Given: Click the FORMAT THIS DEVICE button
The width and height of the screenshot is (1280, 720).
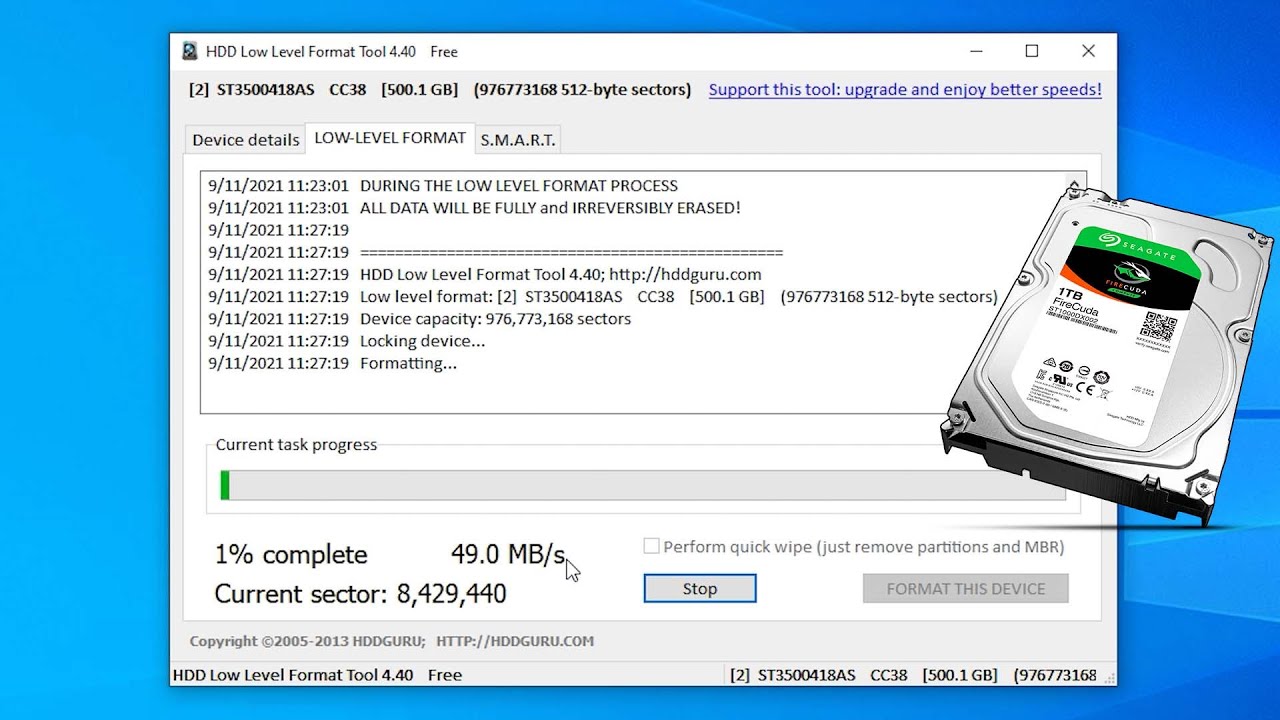Looking at the screenshot, I should [966, 589].
